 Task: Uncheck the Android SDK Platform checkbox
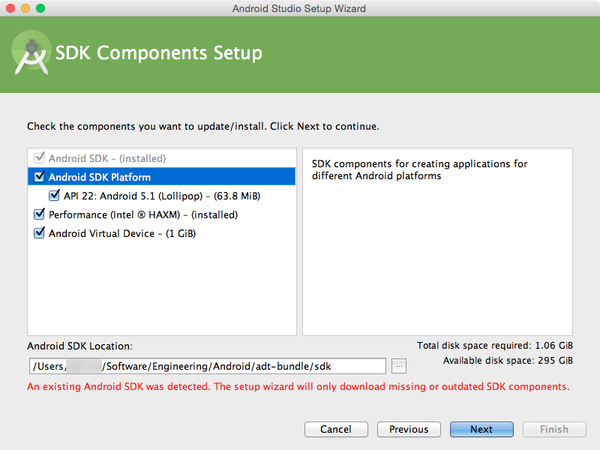[39, 177]
